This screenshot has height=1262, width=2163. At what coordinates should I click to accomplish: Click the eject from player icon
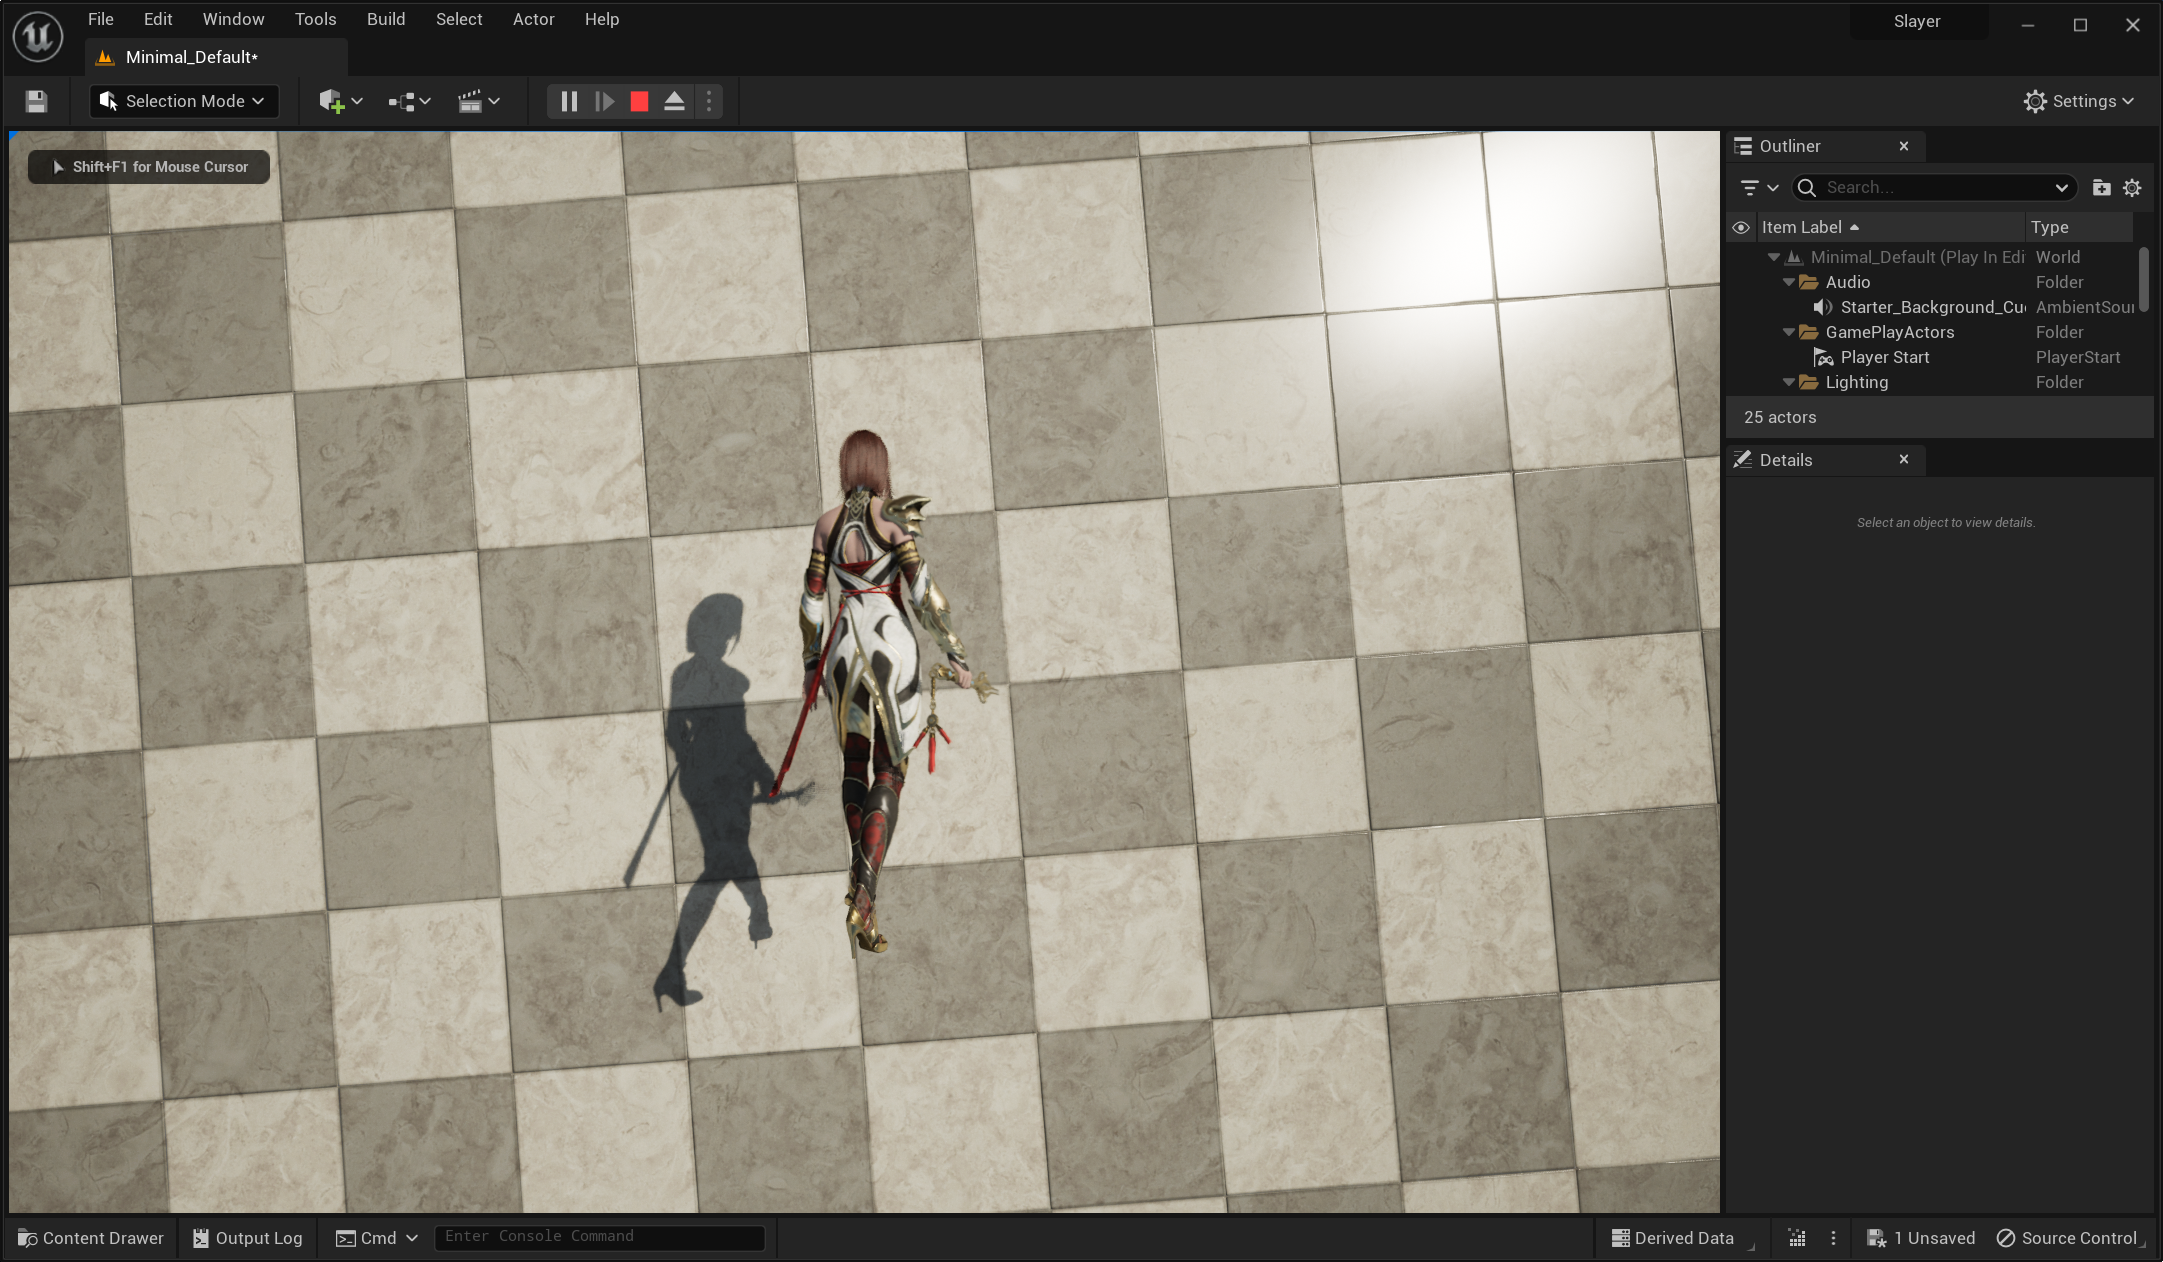[x=674, y=101]
